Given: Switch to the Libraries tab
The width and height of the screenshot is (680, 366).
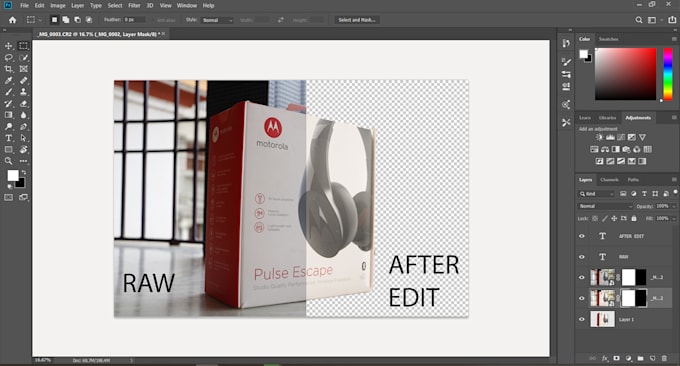Looking at the screenshot, I should click(607, 118).
